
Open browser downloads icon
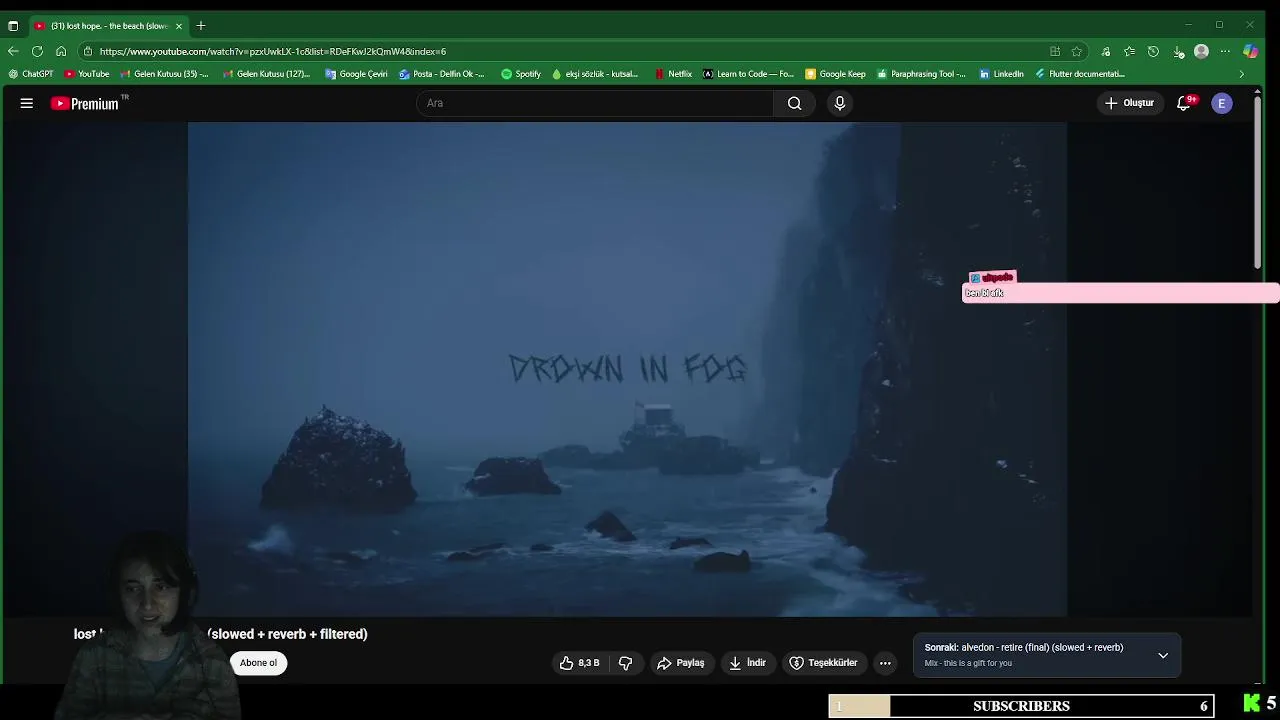point(1178,51)
